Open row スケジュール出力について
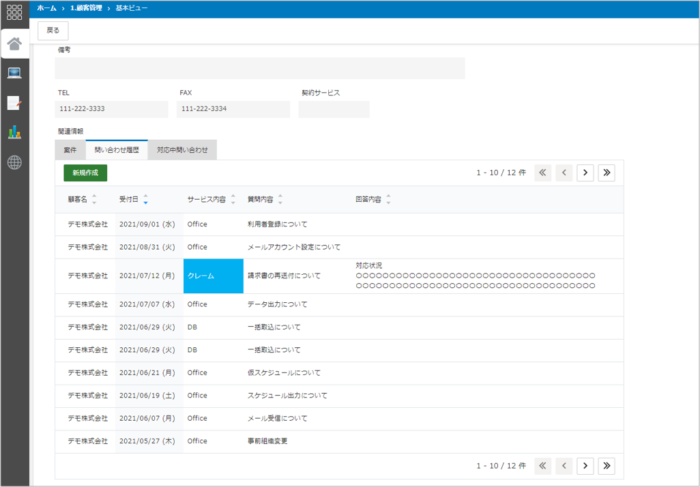Image resolution: width=700 pixels, height=487 pixels. (339, 395)
